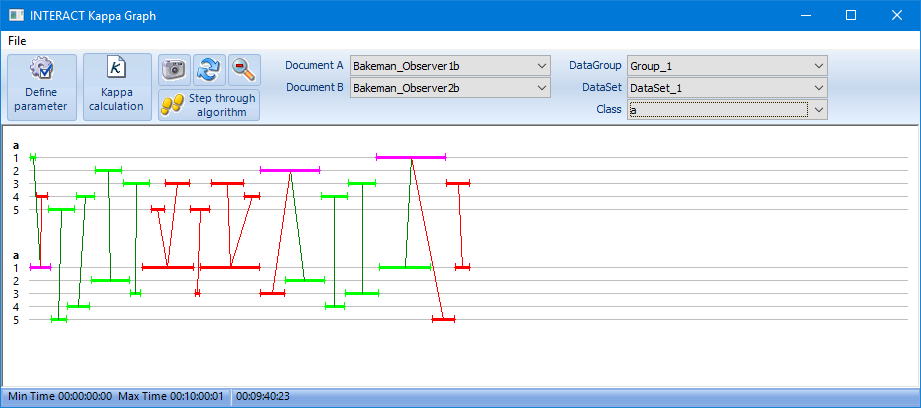Refresh the graph with the blue arrows icon

[209, 69]
